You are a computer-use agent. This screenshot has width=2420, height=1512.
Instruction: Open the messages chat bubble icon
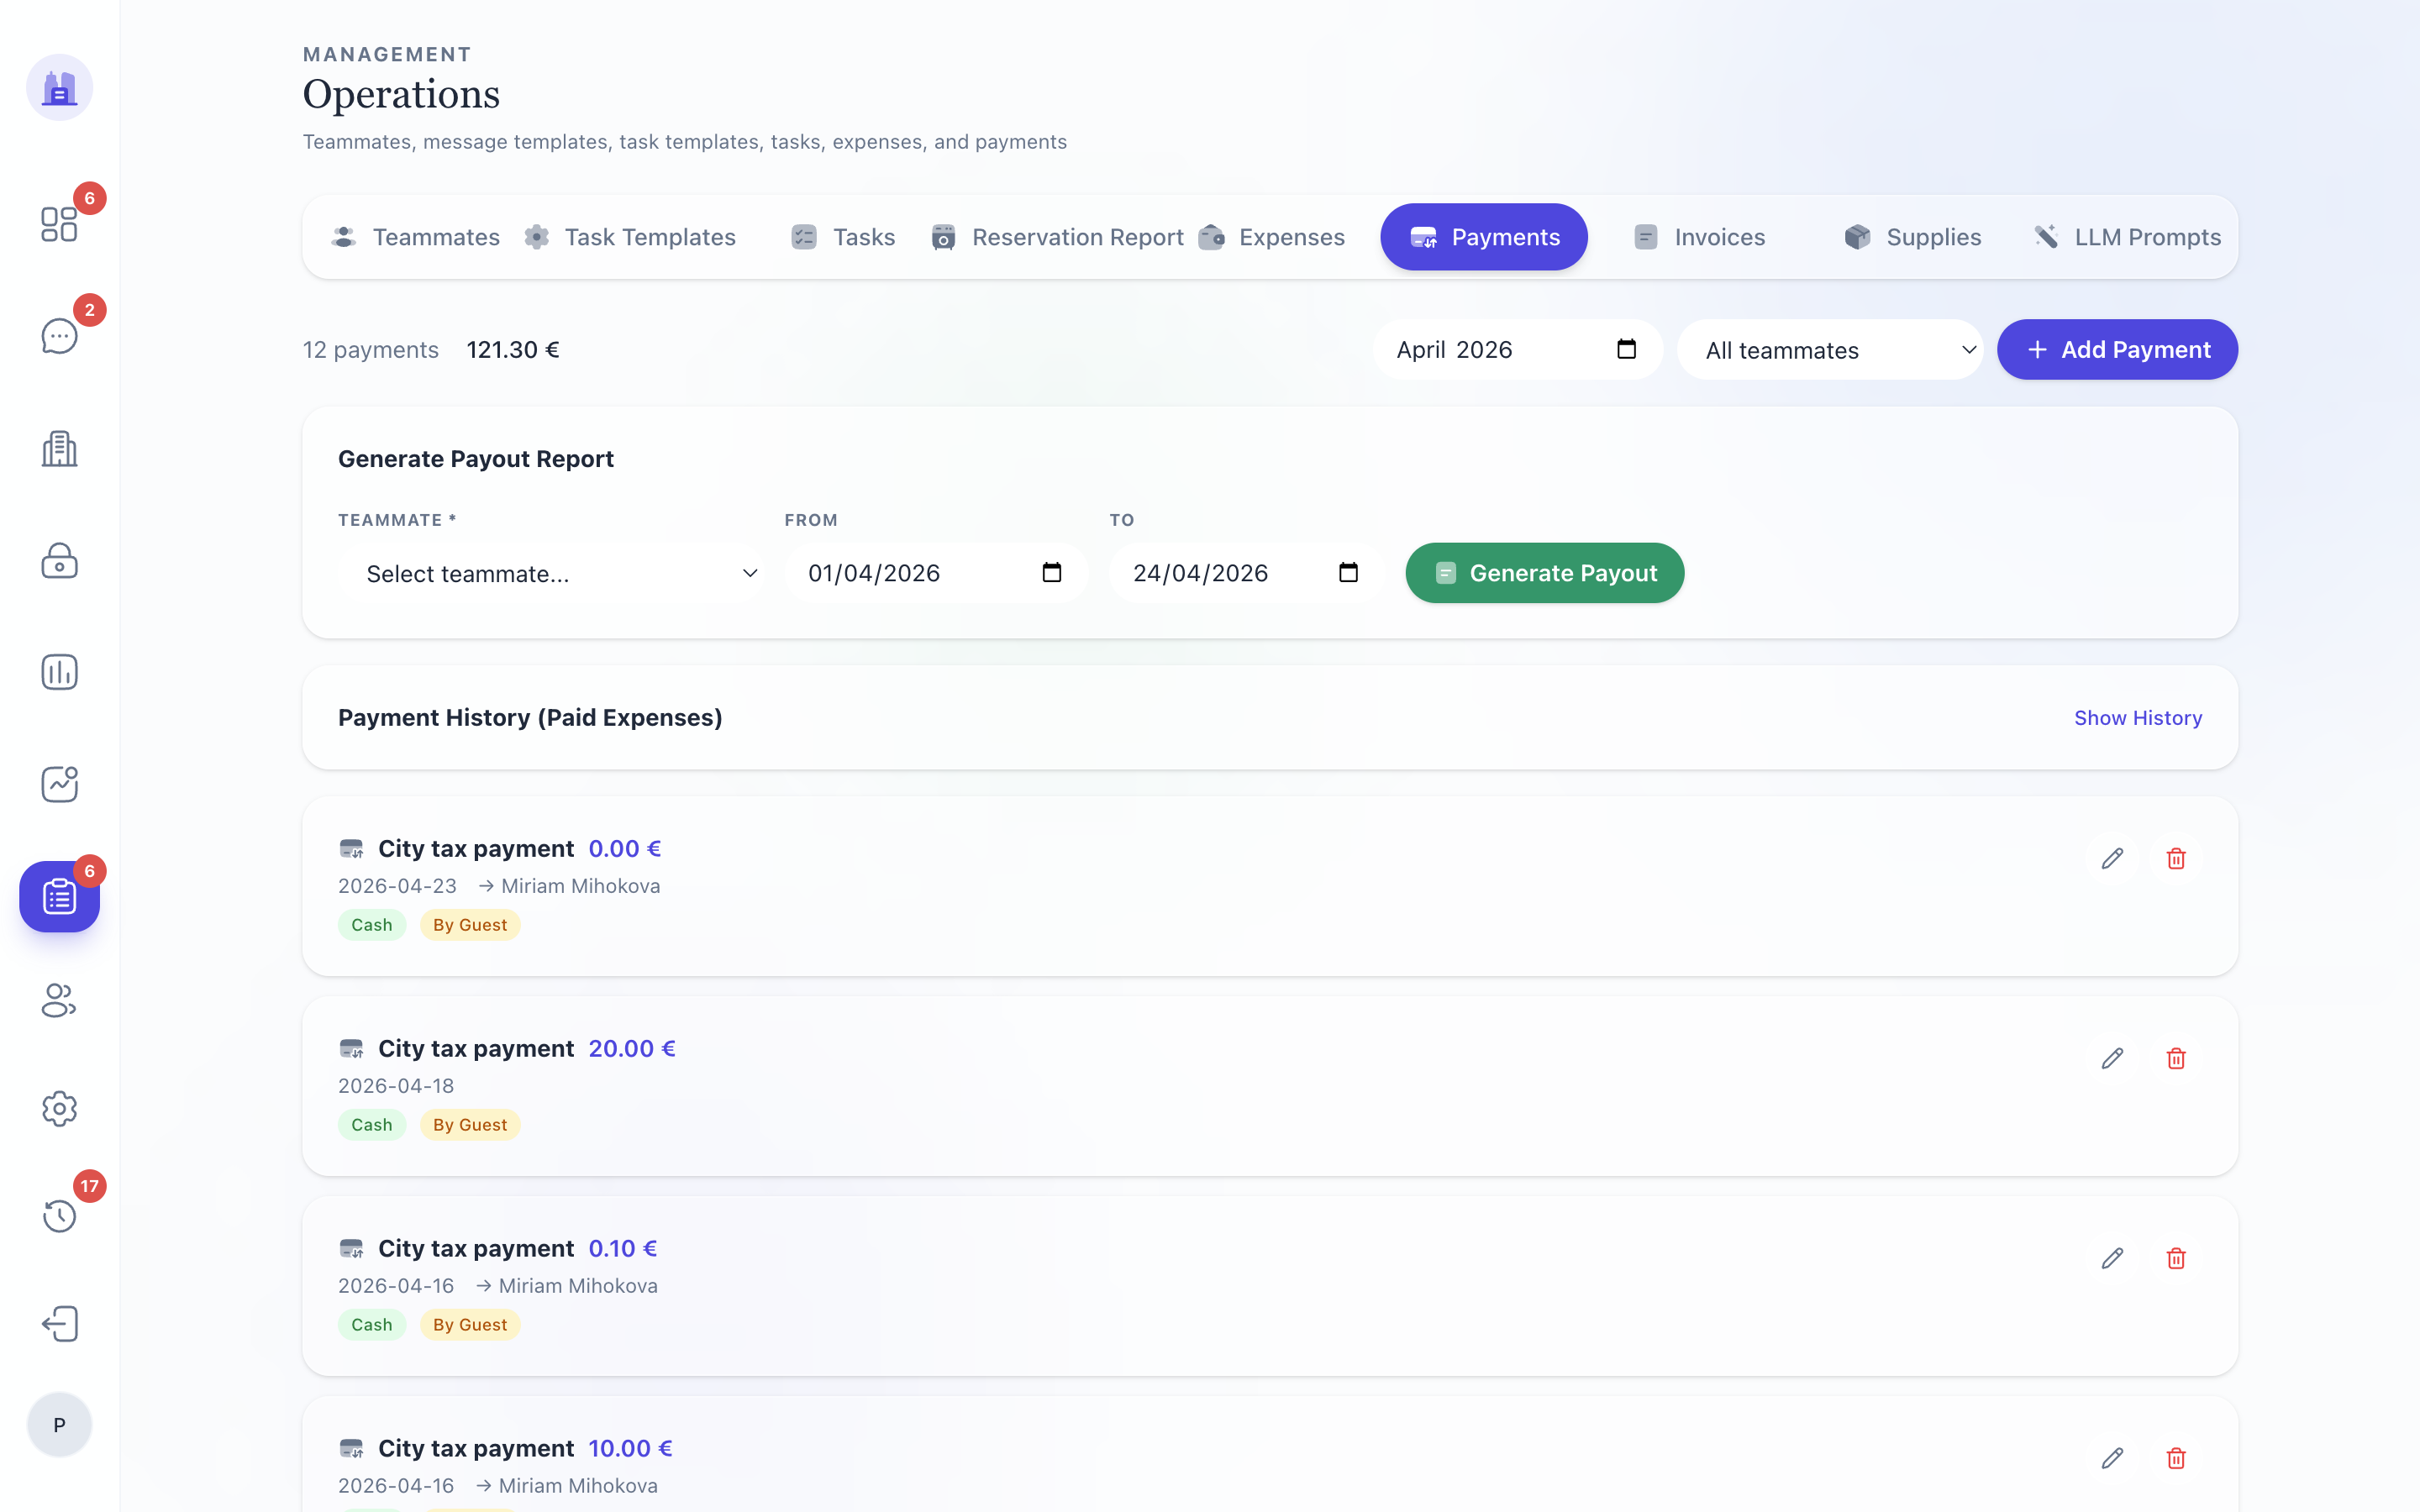pos(59,336)
